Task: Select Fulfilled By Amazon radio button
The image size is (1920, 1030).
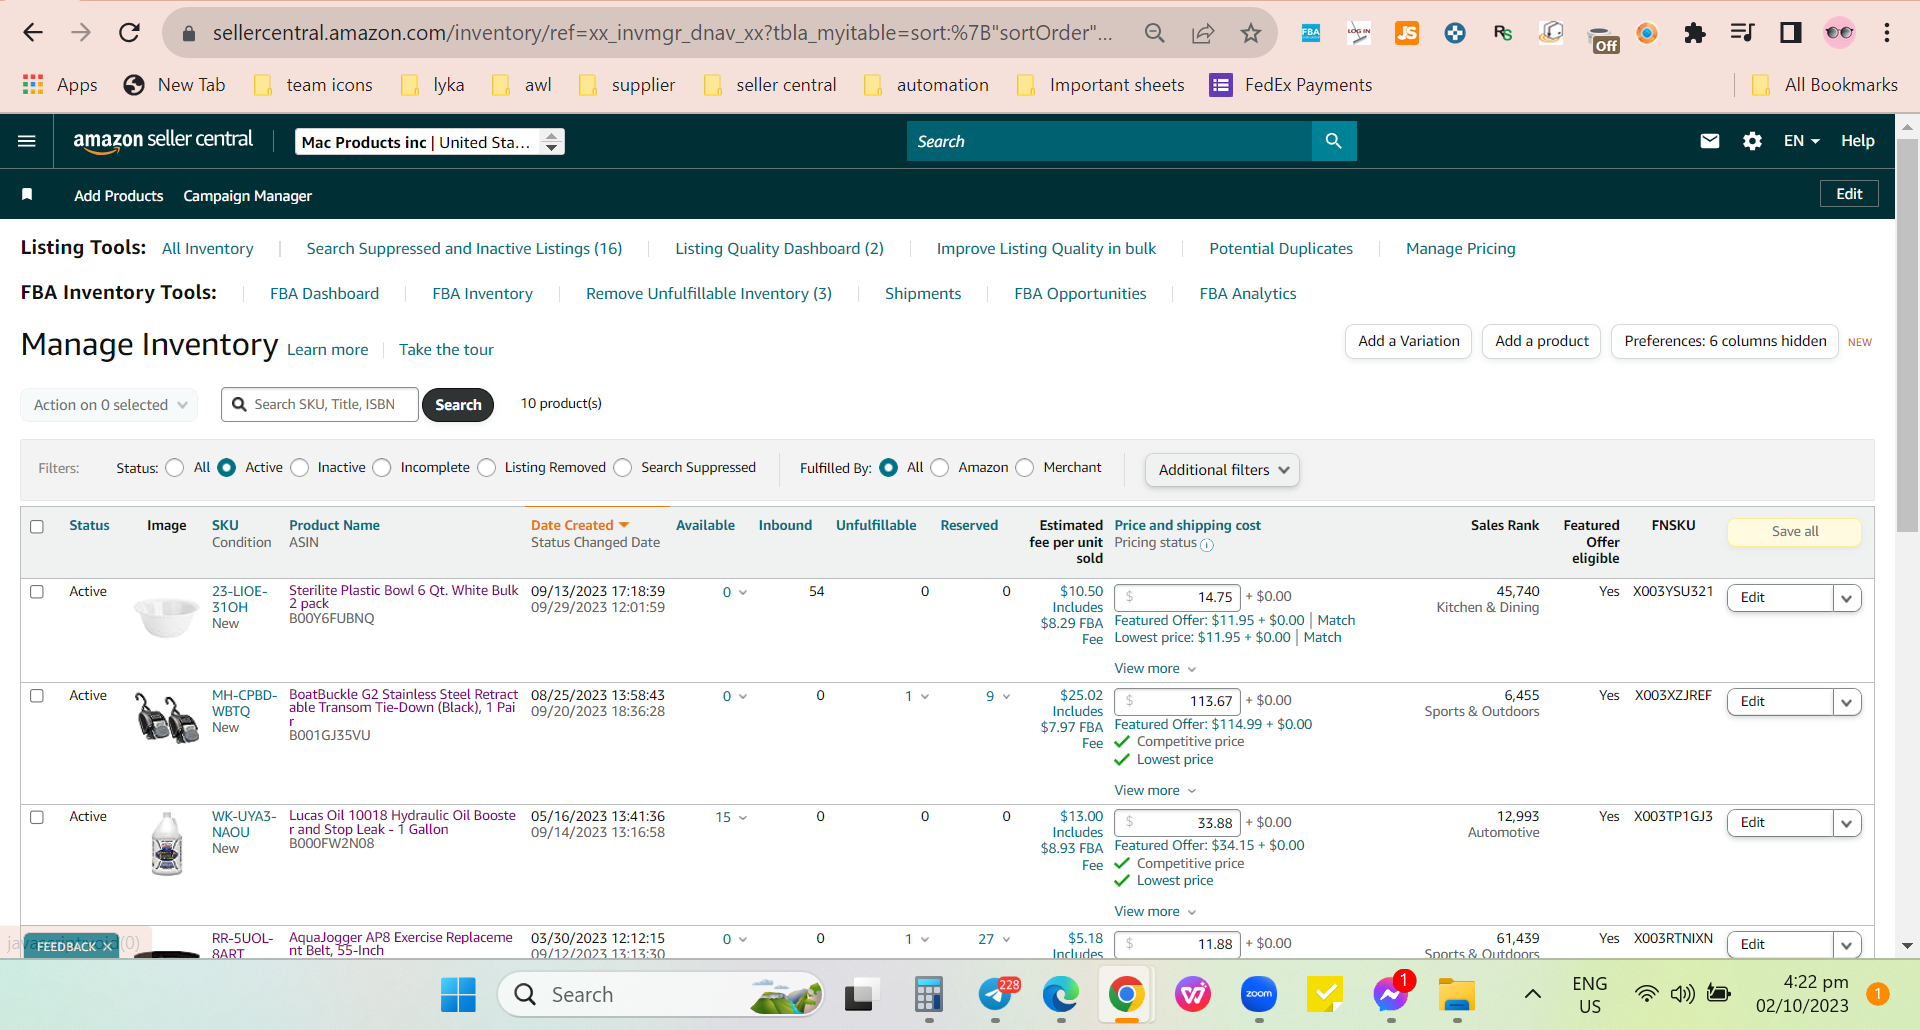Action: coord(940,468)
